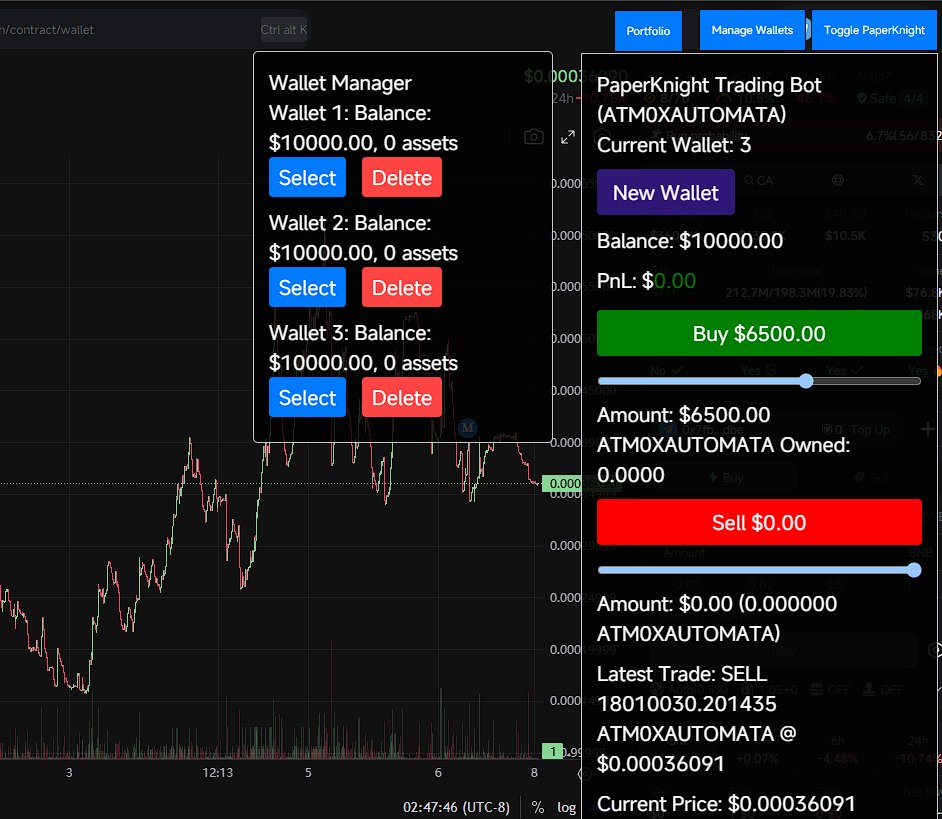The height and width of the screenshot is (819, 942).
Task: Adjust the sell amount slider handle
Action: [x=914, y=570]
